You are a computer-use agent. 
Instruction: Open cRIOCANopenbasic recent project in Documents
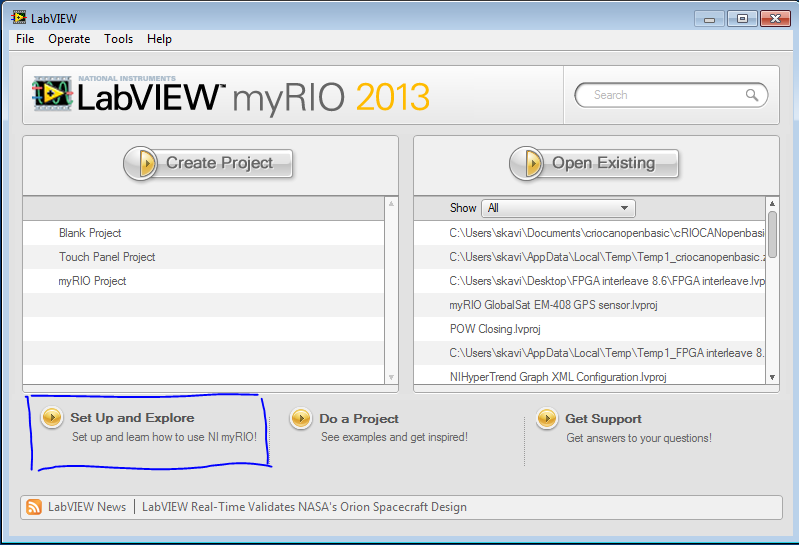click(x=590, y=233)
